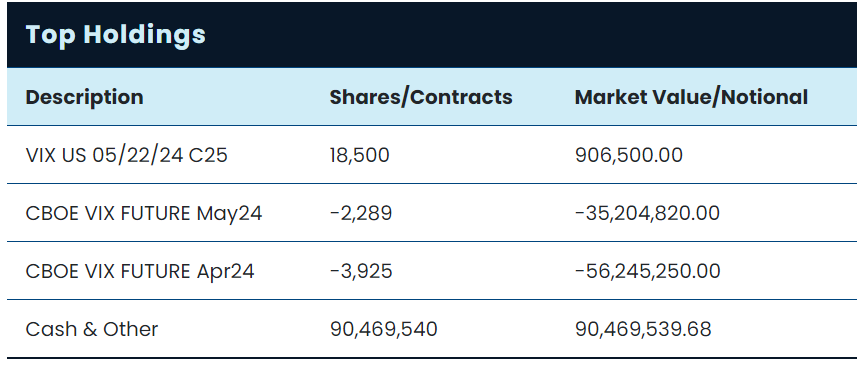Viewport: 862px width, 367px height.
Task: Click the CBOE VIX FUTURE May24 description
Action: pyautogui.click(x=143, y=213)
